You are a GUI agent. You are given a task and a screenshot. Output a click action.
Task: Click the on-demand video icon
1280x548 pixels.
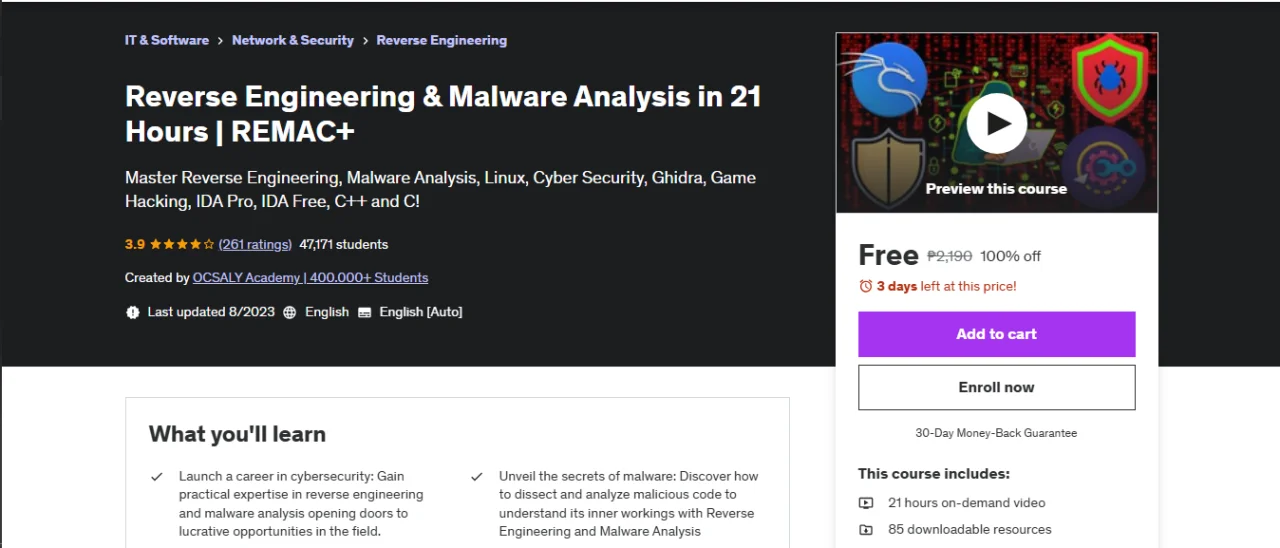pyautogui.click(x=866, y=503)
